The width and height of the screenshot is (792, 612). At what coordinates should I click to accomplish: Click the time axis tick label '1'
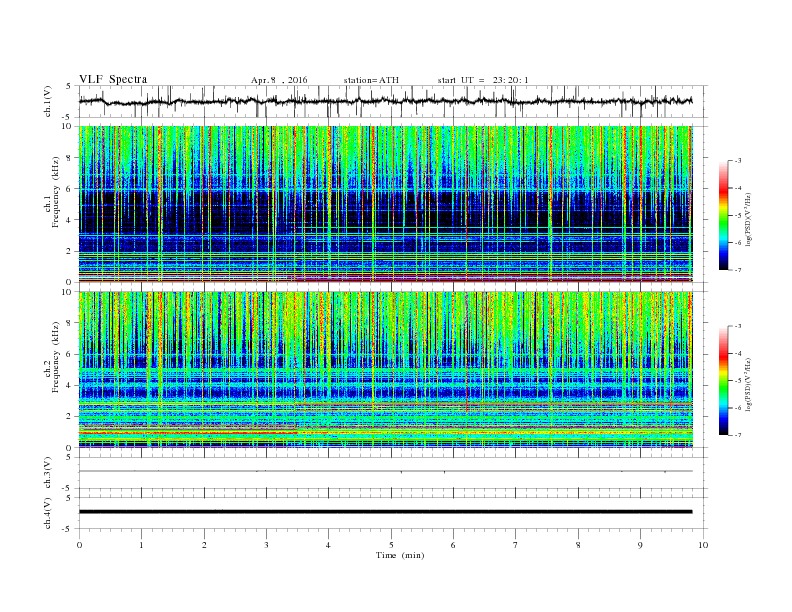[x=141, y=545]
